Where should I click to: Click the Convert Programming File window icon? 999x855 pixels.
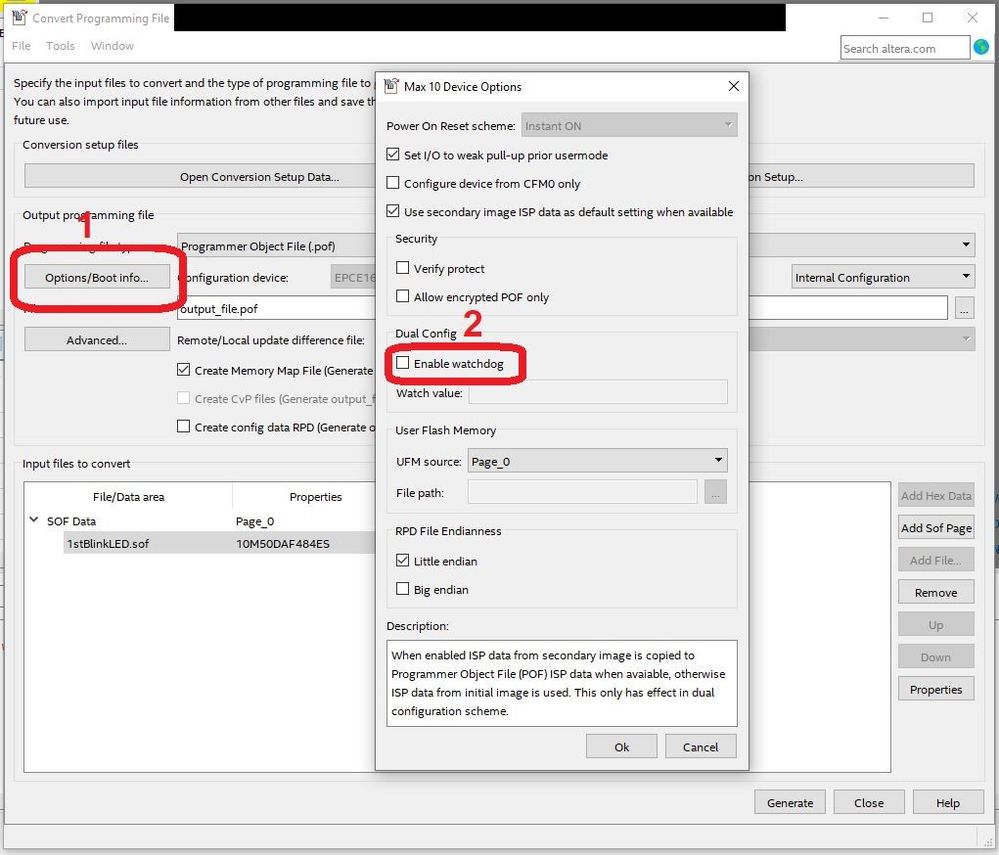point(20,18)
